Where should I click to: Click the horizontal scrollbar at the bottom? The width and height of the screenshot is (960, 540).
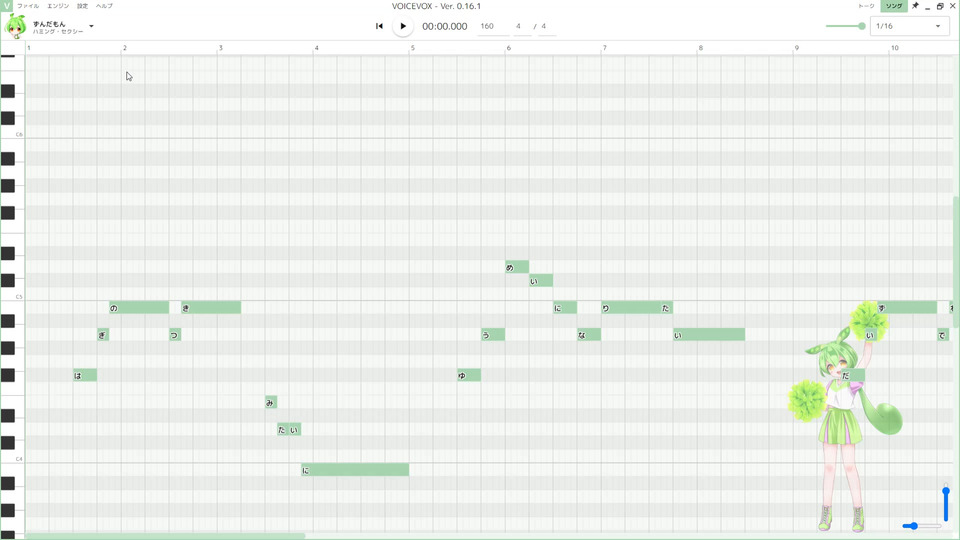click(165, 536)
